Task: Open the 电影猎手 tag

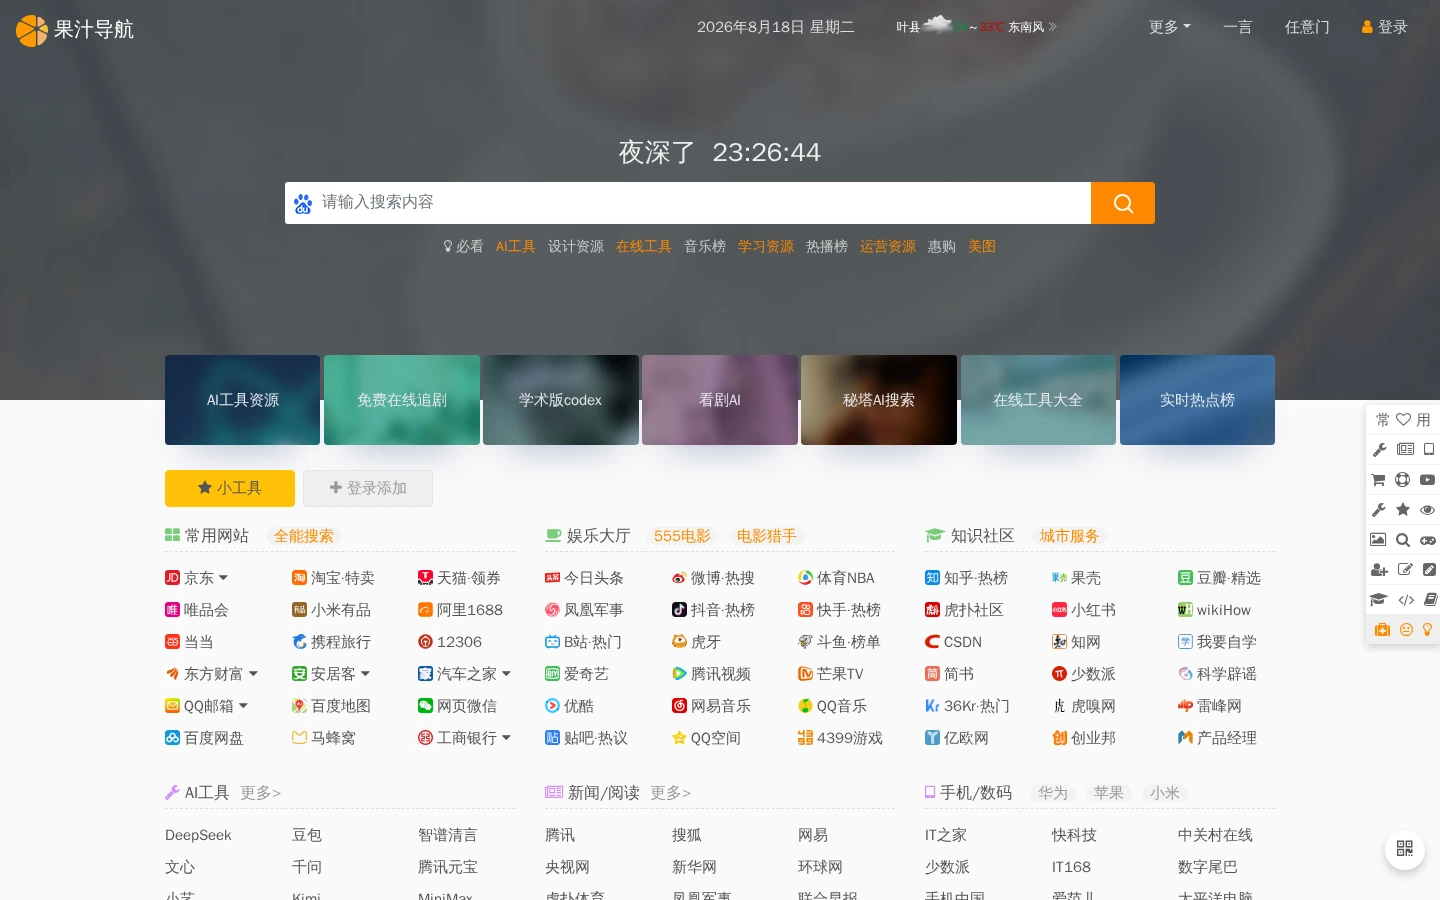Action: (766, 536)
